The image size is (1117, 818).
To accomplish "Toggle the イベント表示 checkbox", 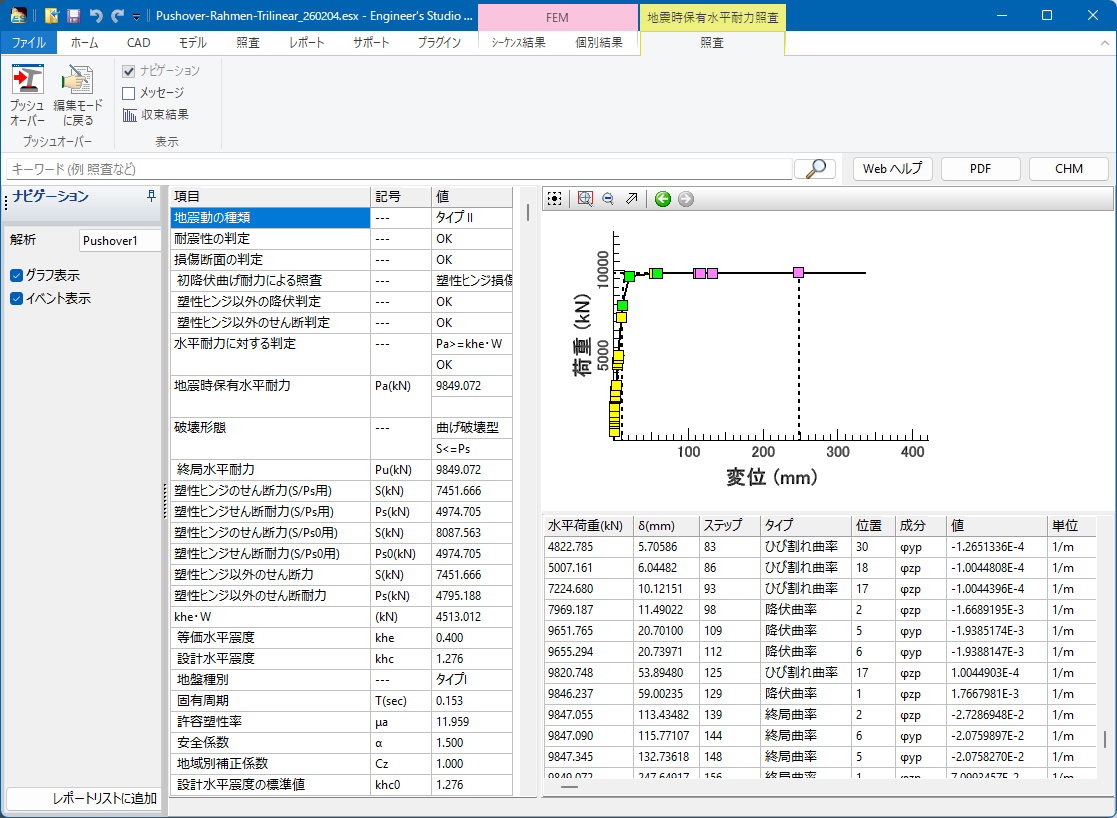I will 17,299.
